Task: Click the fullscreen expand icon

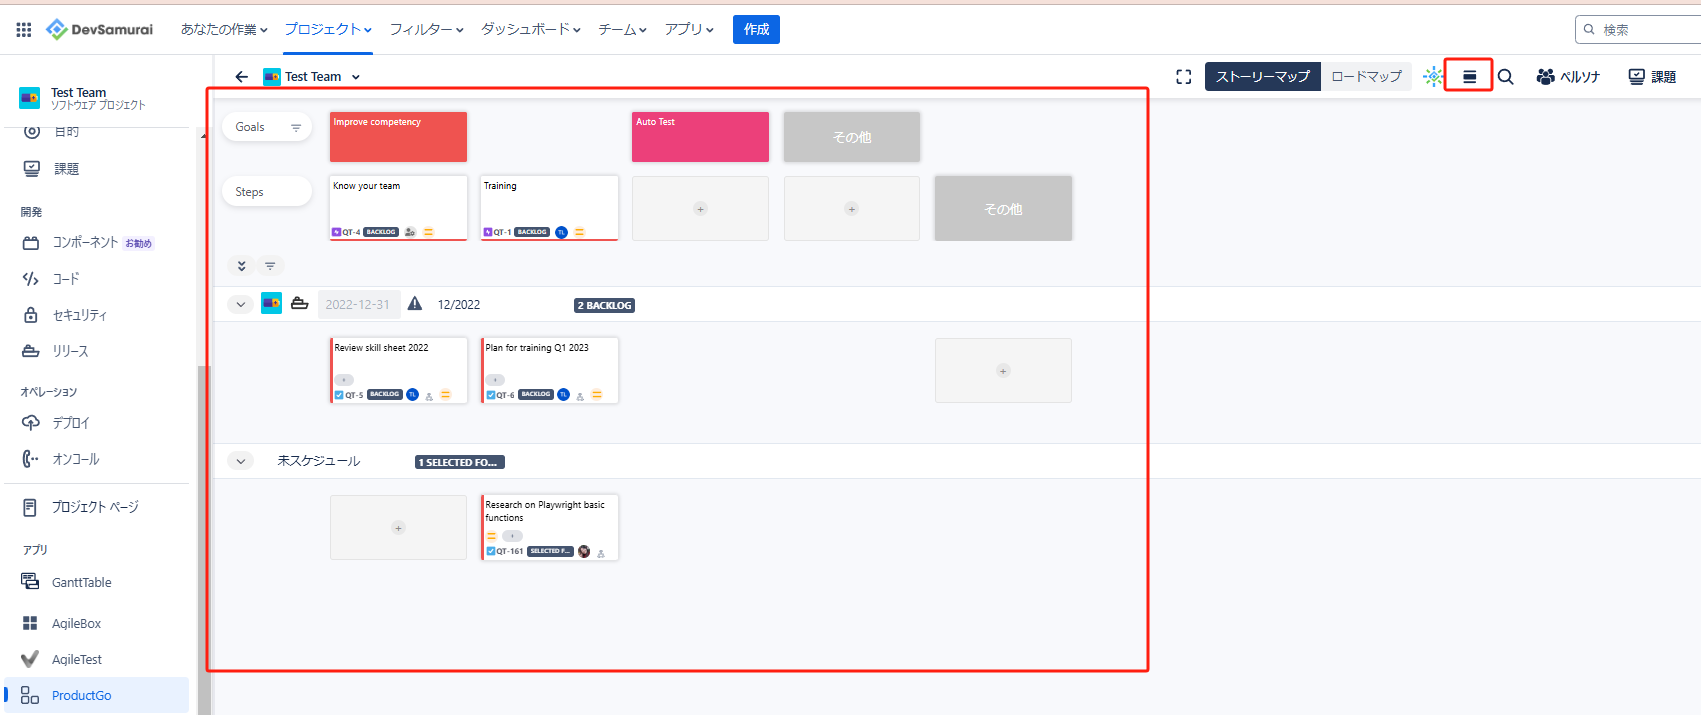Action: 1184,77
